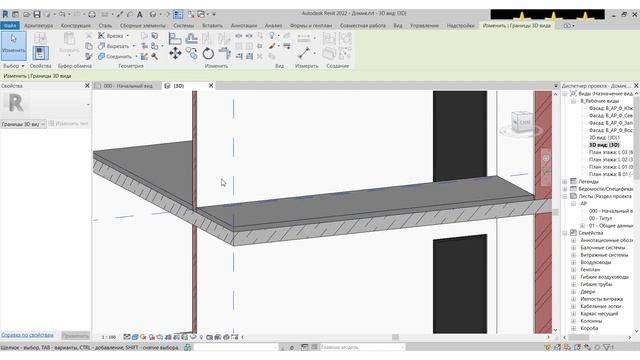Viewport: 640px width, 360px height.
Task: Click the Trim/Extend to corner icon
Action: coord(224,53)
